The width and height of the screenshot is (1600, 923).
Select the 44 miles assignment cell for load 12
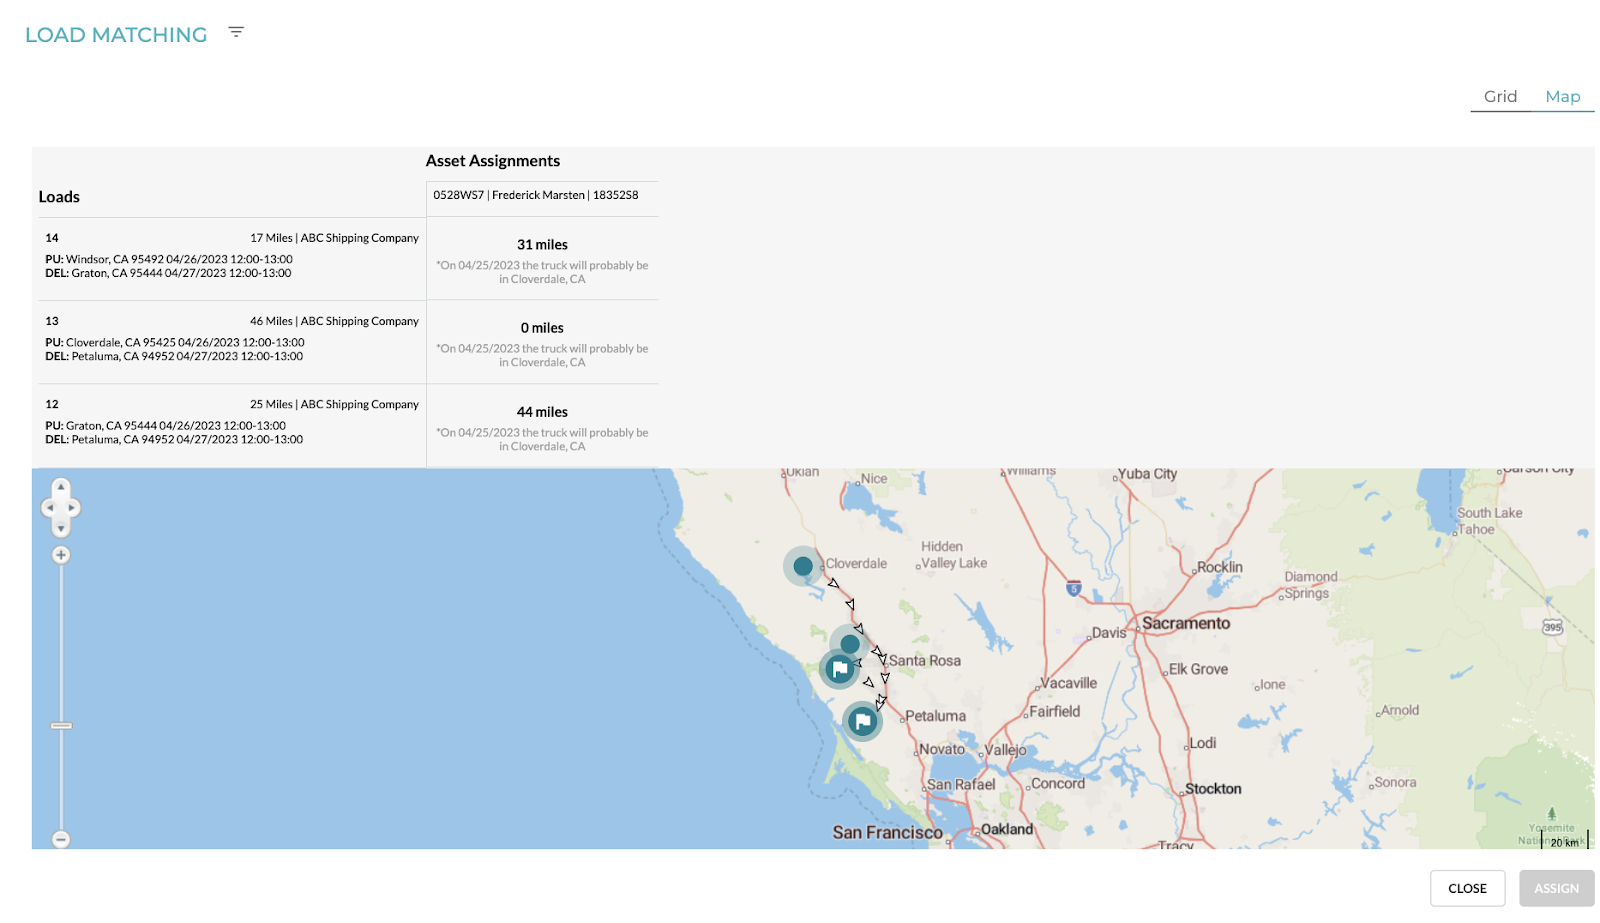coord(542,426)
